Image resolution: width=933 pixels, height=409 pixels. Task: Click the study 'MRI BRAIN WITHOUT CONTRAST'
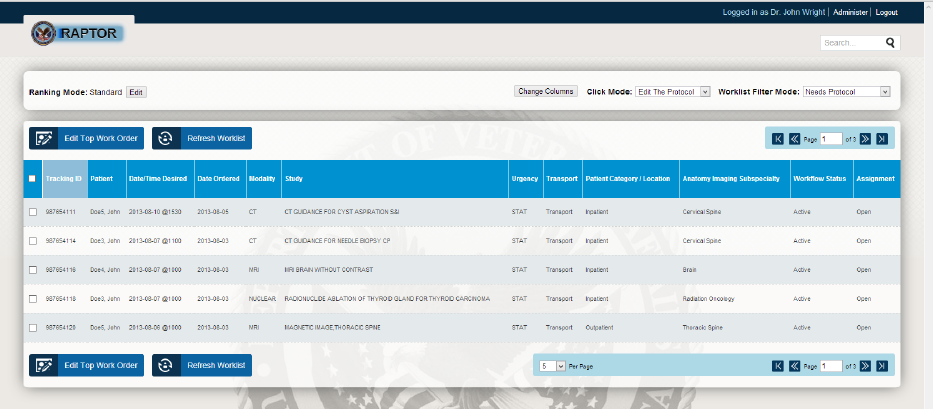328,270
